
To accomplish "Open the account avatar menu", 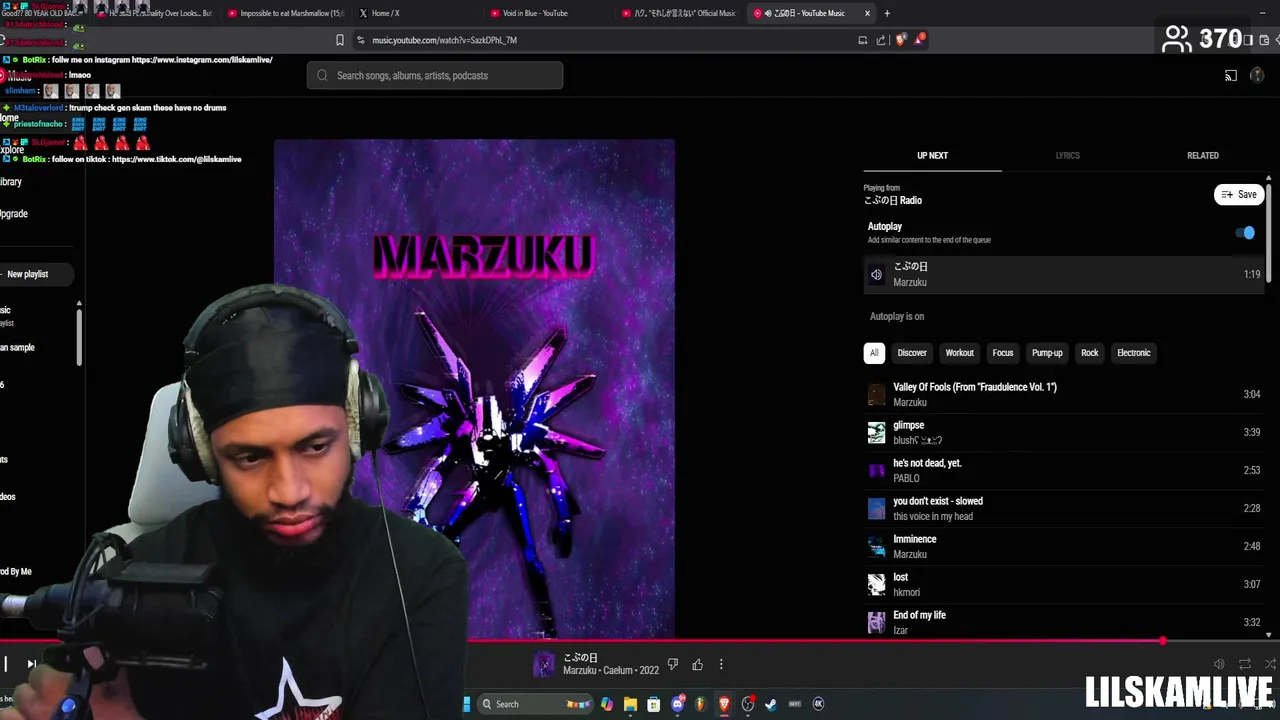I will (1257, 76).
